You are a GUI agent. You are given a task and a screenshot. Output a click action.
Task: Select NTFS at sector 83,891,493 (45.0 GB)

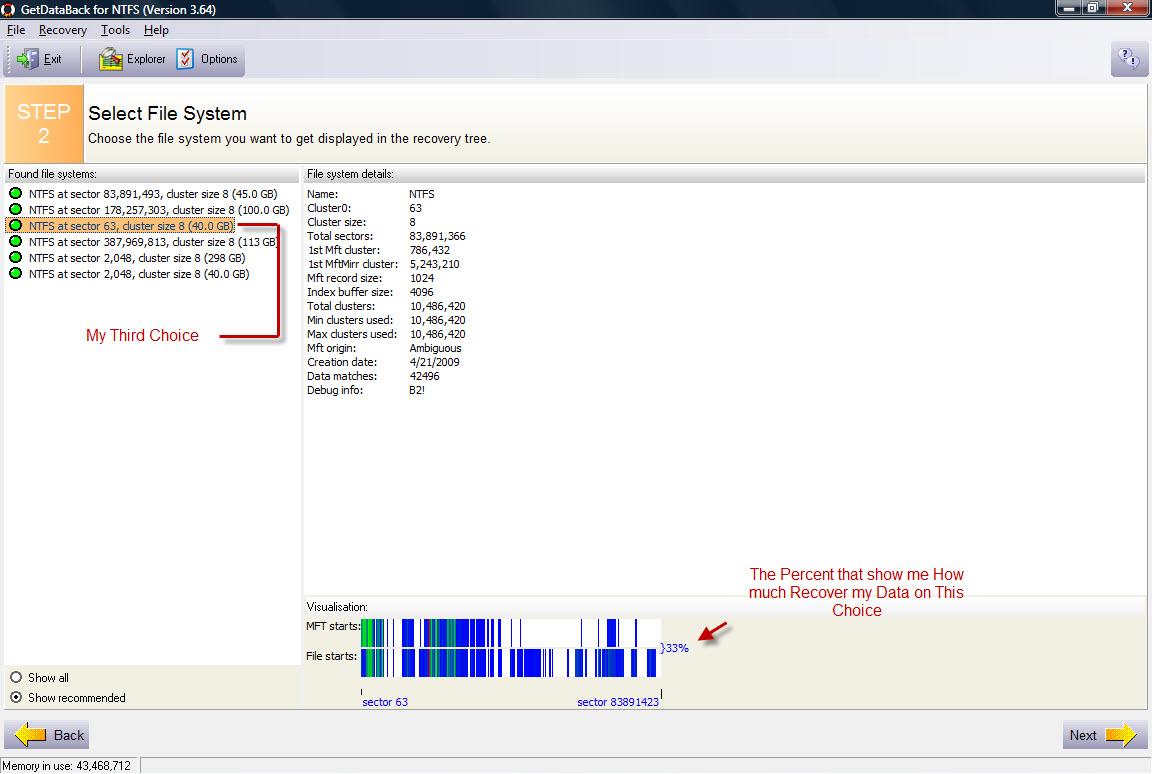coord(153,194)
